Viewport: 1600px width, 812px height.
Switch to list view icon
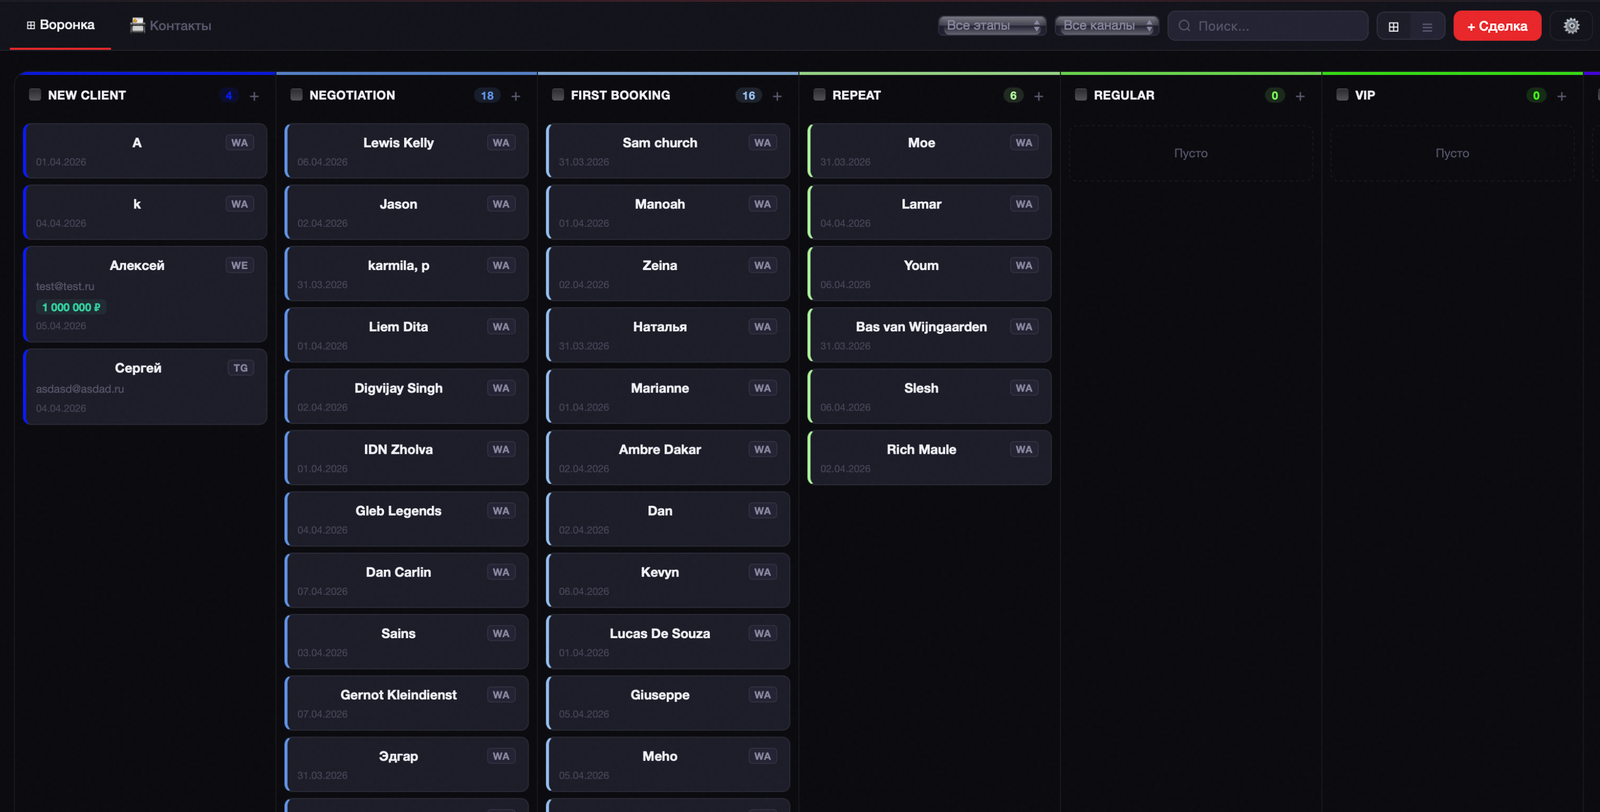(1427, 27)
